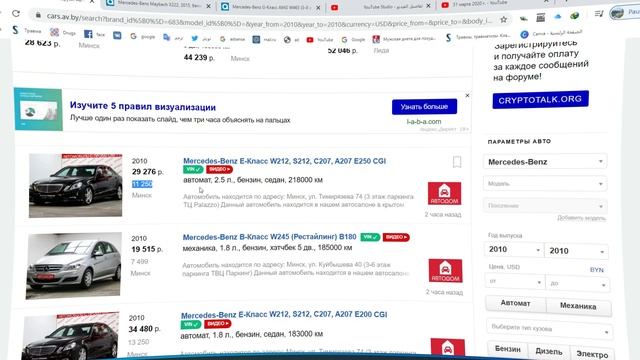This screenshot has width=640, height=360.
Task: Open the body type dropdown
Action: point(549,329)
